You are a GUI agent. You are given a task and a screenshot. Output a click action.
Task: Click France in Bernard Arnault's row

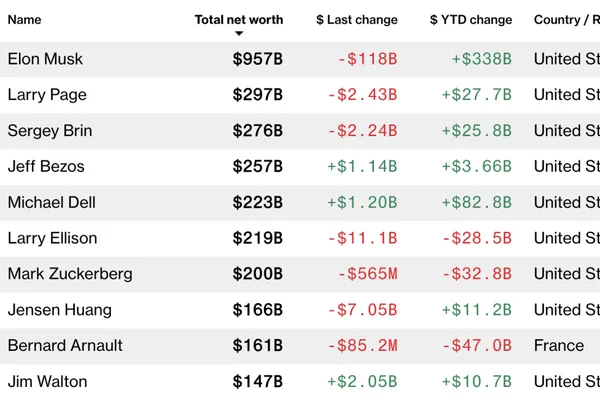559,346
